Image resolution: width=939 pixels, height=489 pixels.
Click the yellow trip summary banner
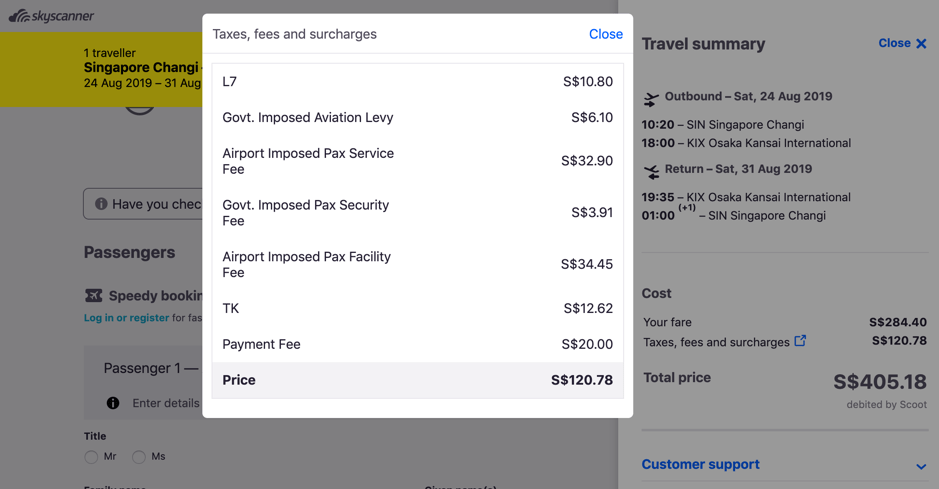tap(100, 69)
